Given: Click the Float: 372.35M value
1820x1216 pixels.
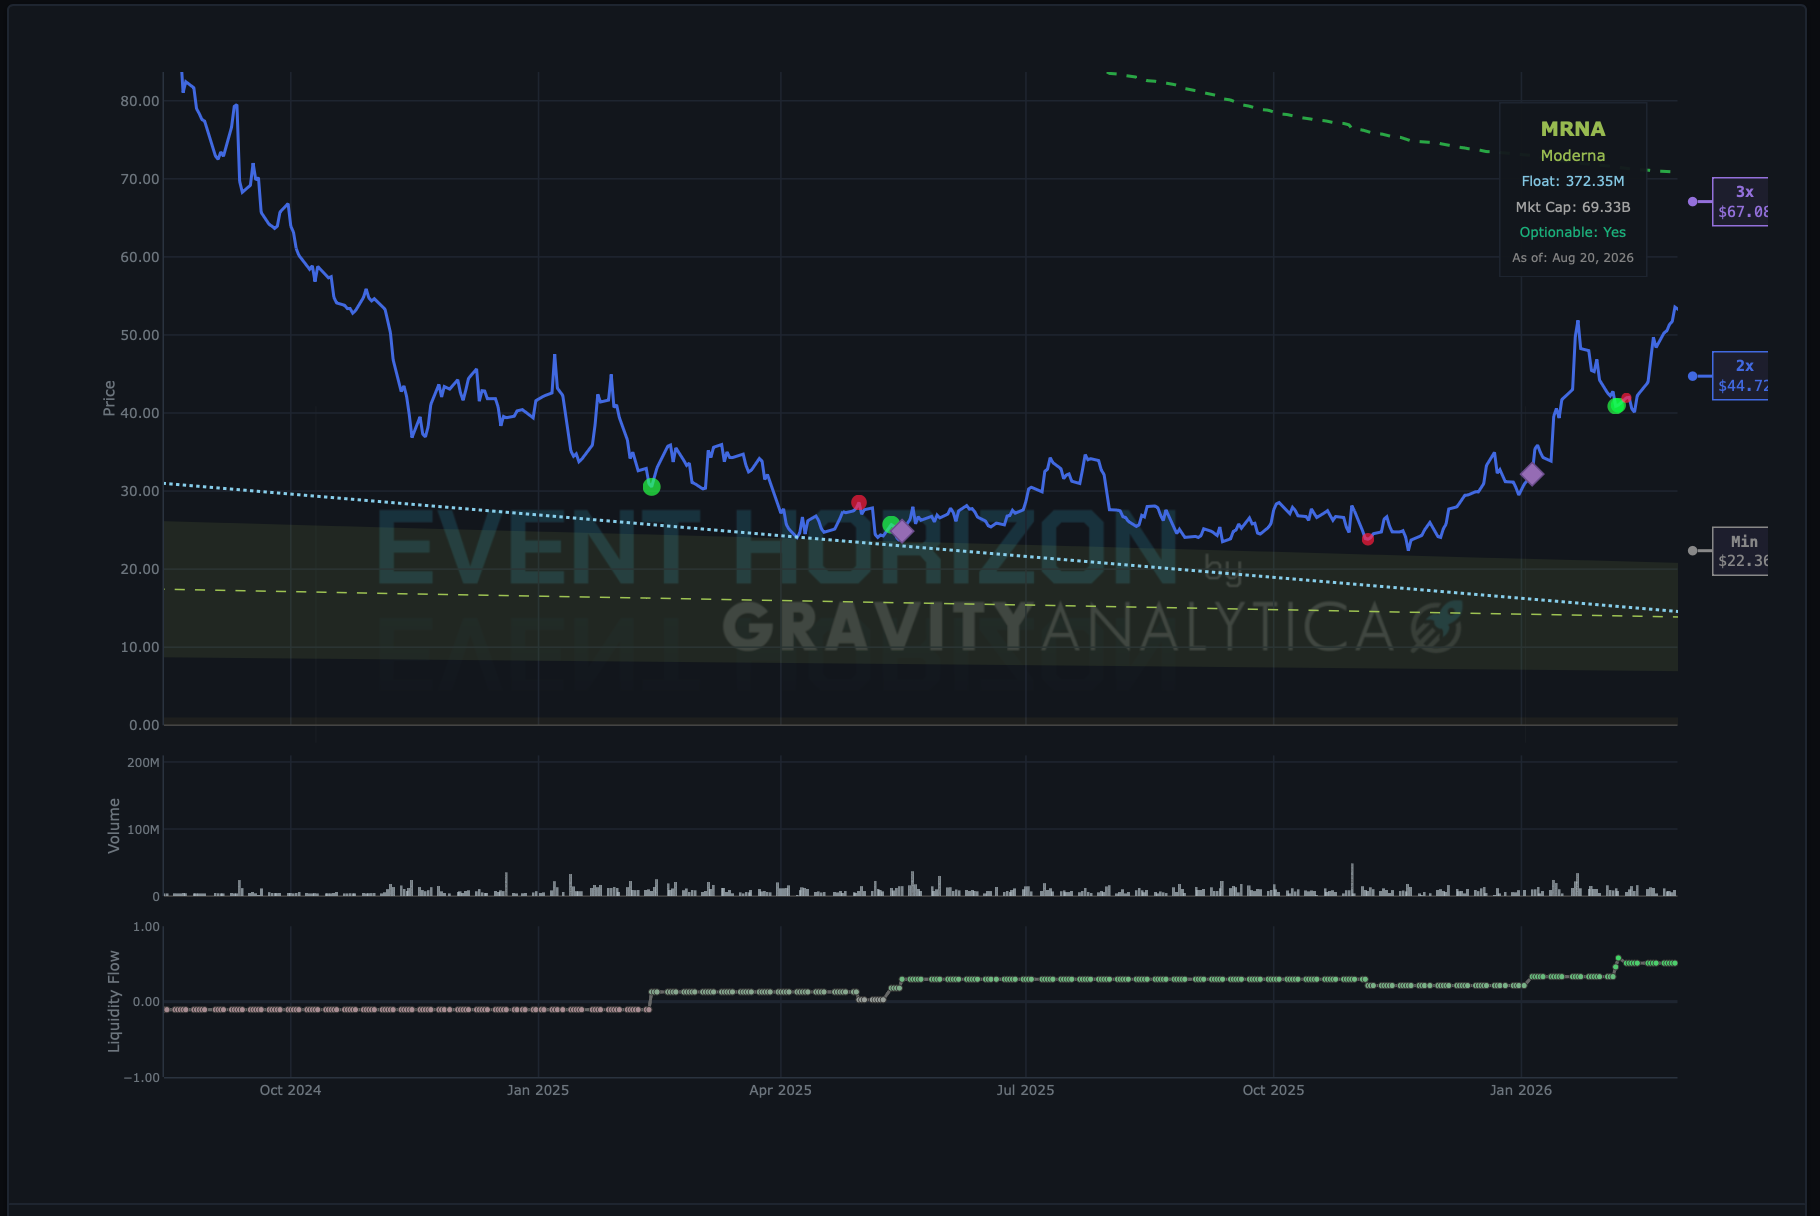Looking at the screenshot, I should coord(1573,181).
